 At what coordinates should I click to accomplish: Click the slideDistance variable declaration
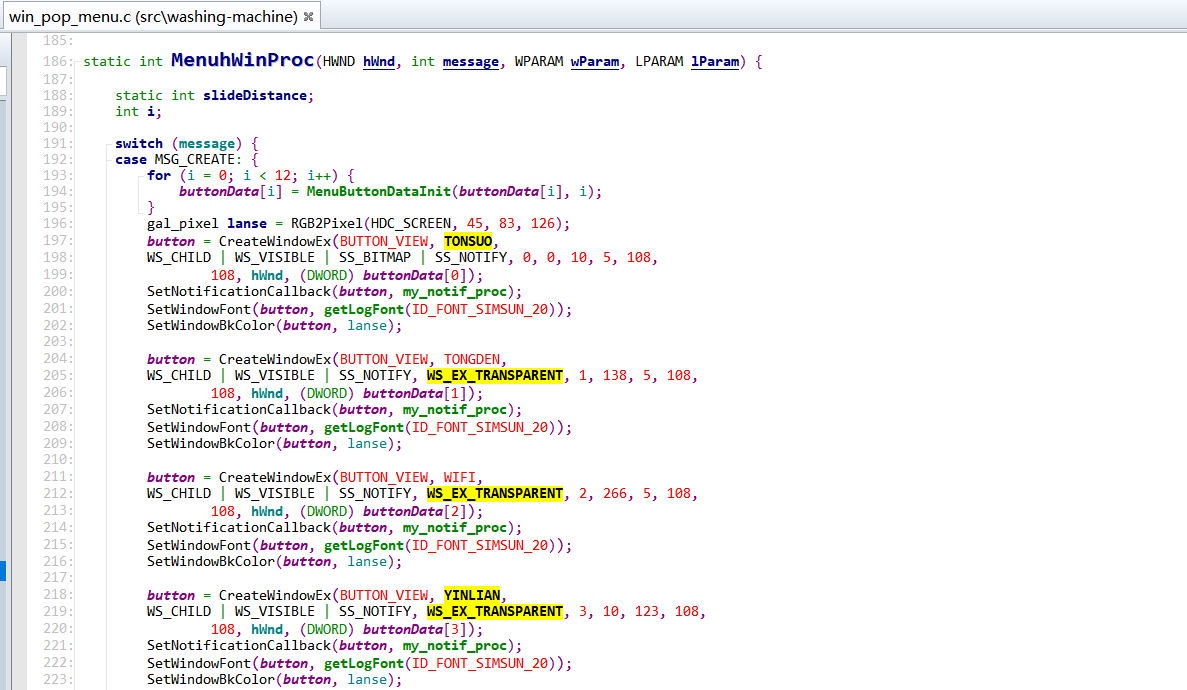coord(254,95)
